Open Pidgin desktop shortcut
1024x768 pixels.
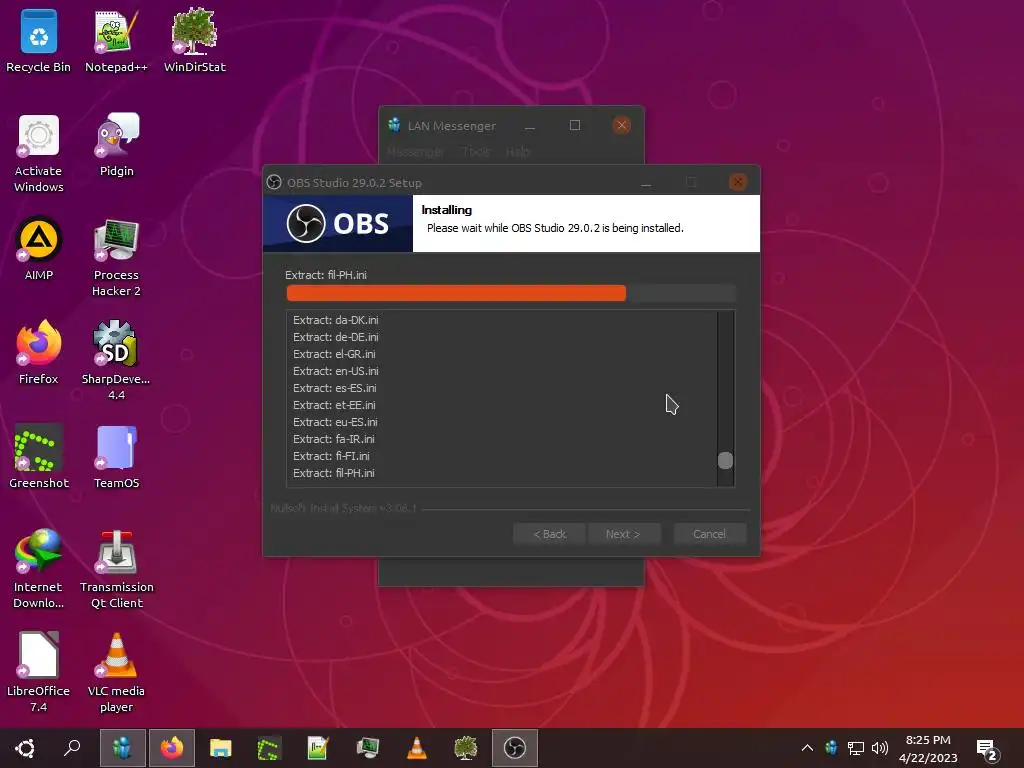(116, 146)
